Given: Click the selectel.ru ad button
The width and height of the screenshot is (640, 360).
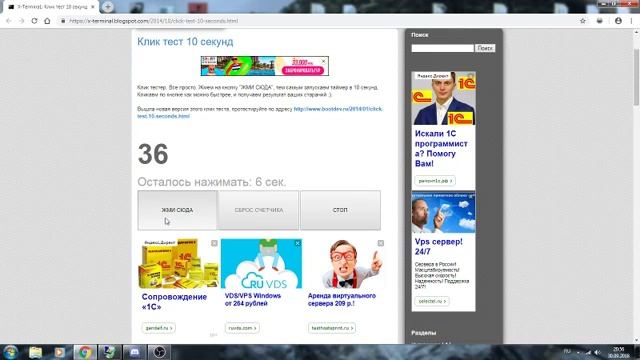Looking at the screenshot, I should point(432,301).
